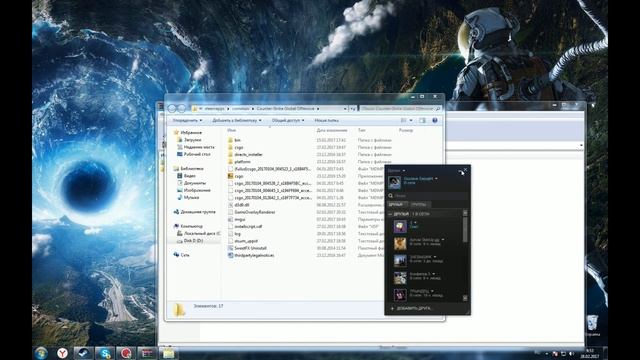Select the csgo application file icon
Image resolution: width=640 pixels, height=360 pixels.
[230, 176]
